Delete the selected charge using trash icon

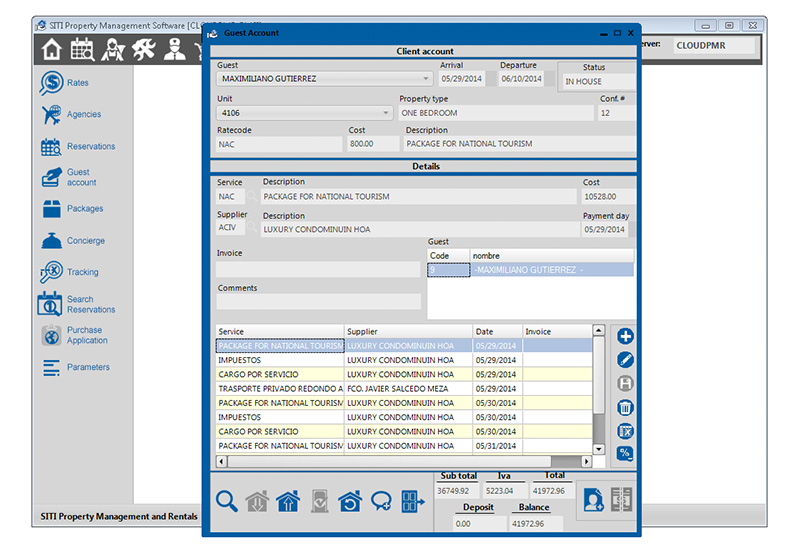tap(626, 407)
